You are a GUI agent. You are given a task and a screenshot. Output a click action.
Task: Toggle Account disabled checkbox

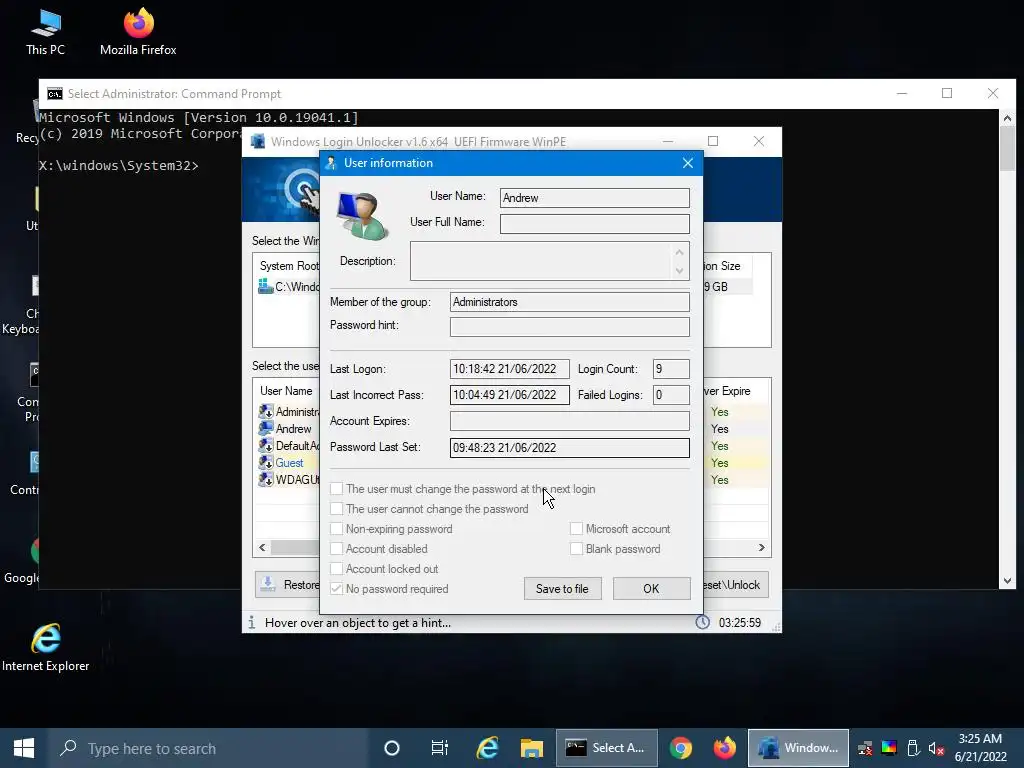pyautogui.click(x=336, y=549)
